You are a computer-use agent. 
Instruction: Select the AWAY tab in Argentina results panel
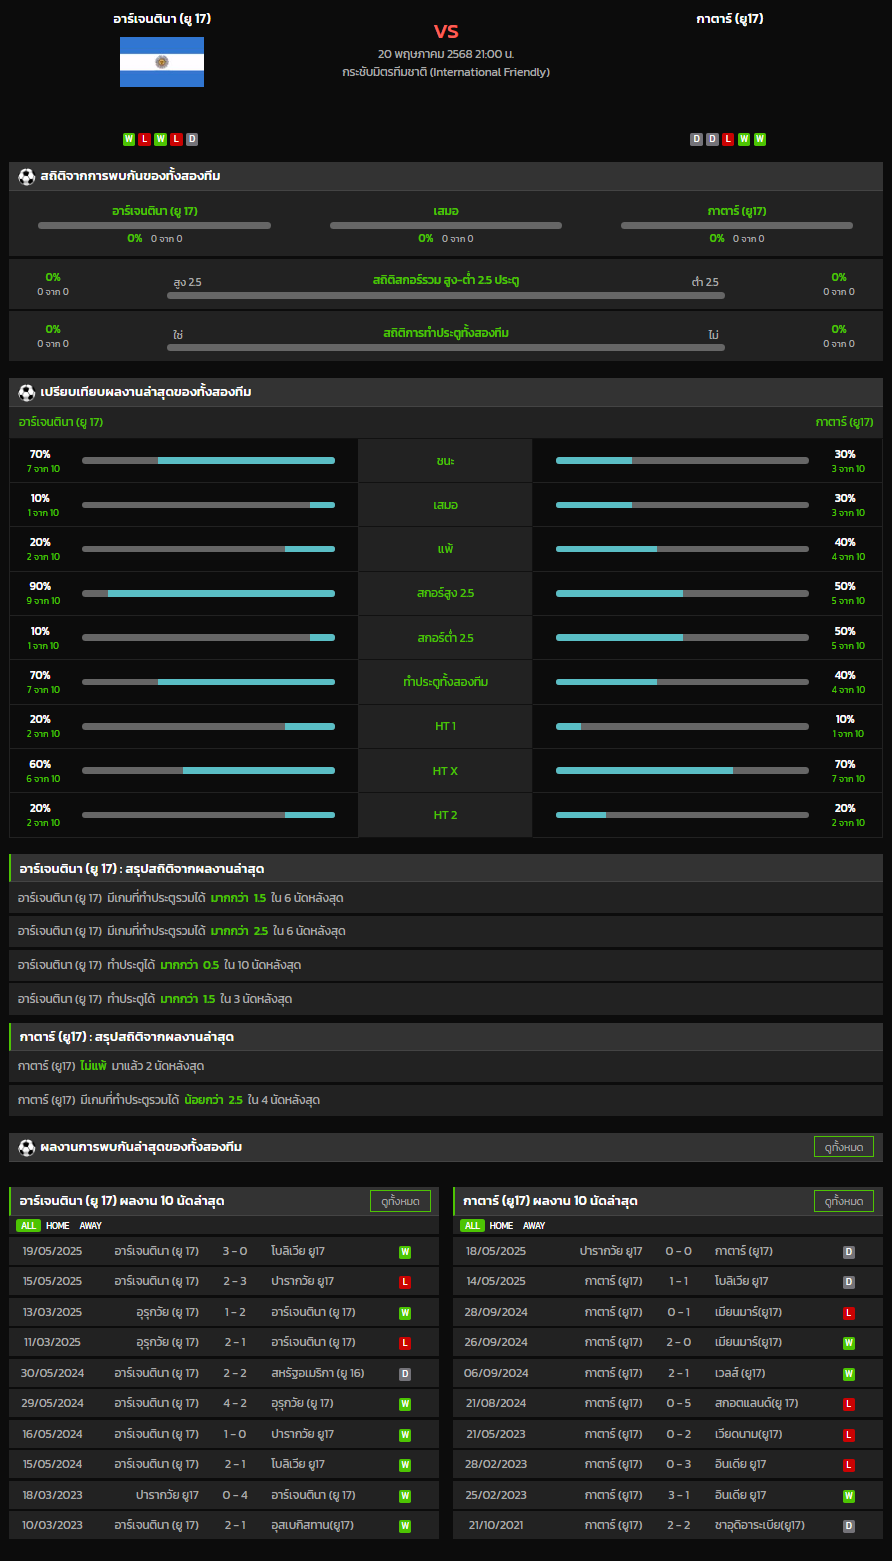(91, 1225)
